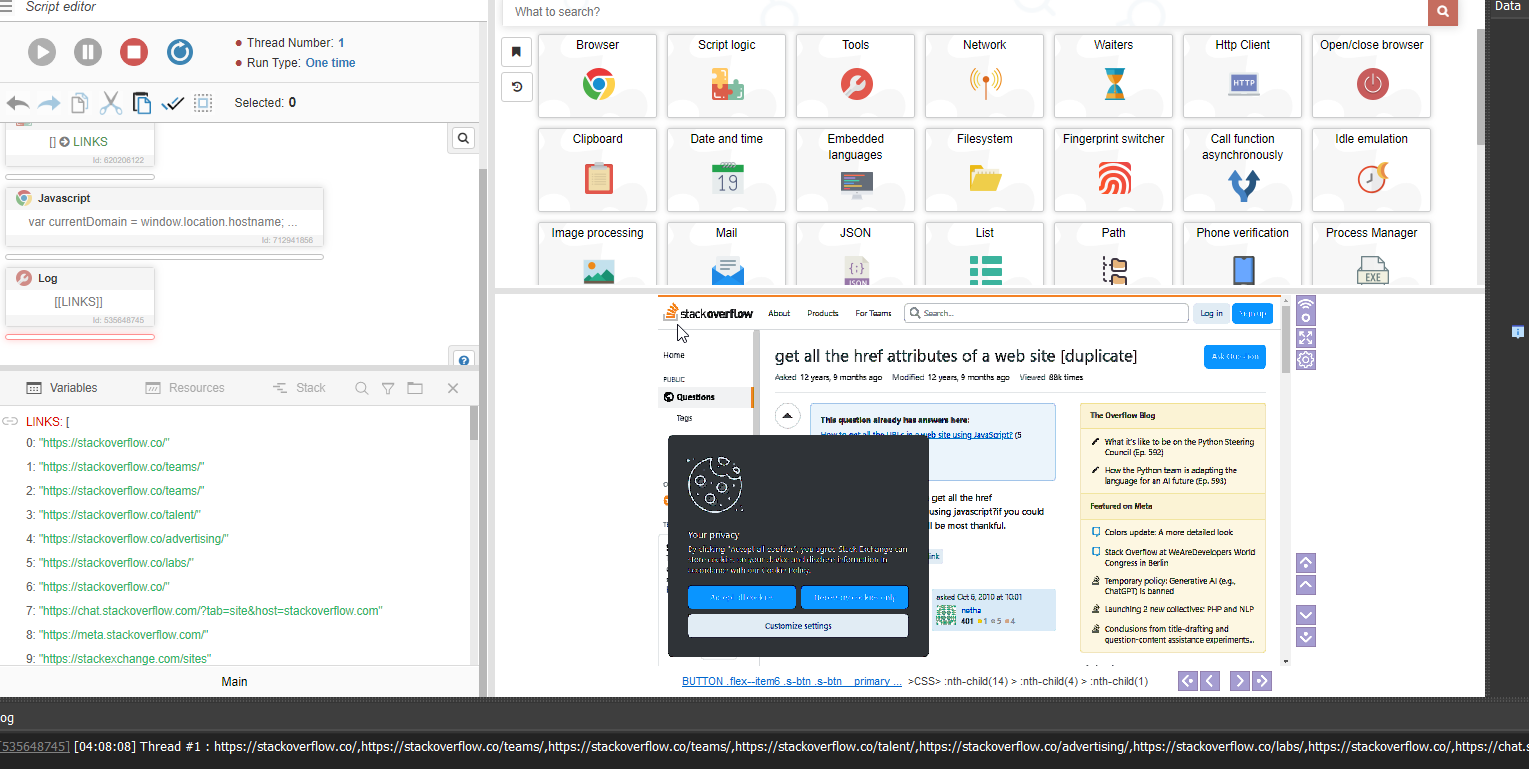Screen dimensions: 1529x769
Task: Toggle the bookmark favorites button
Action: [516, 51]
